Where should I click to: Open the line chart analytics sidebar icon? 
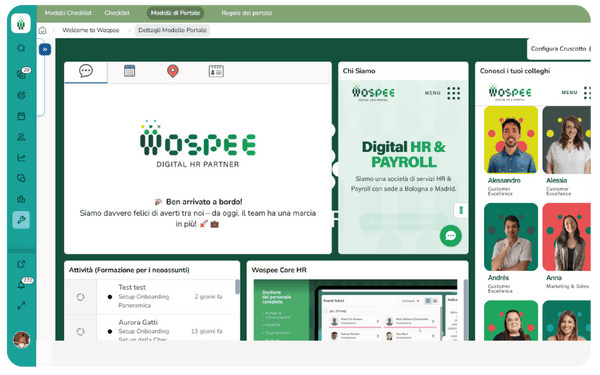[21, 158]
